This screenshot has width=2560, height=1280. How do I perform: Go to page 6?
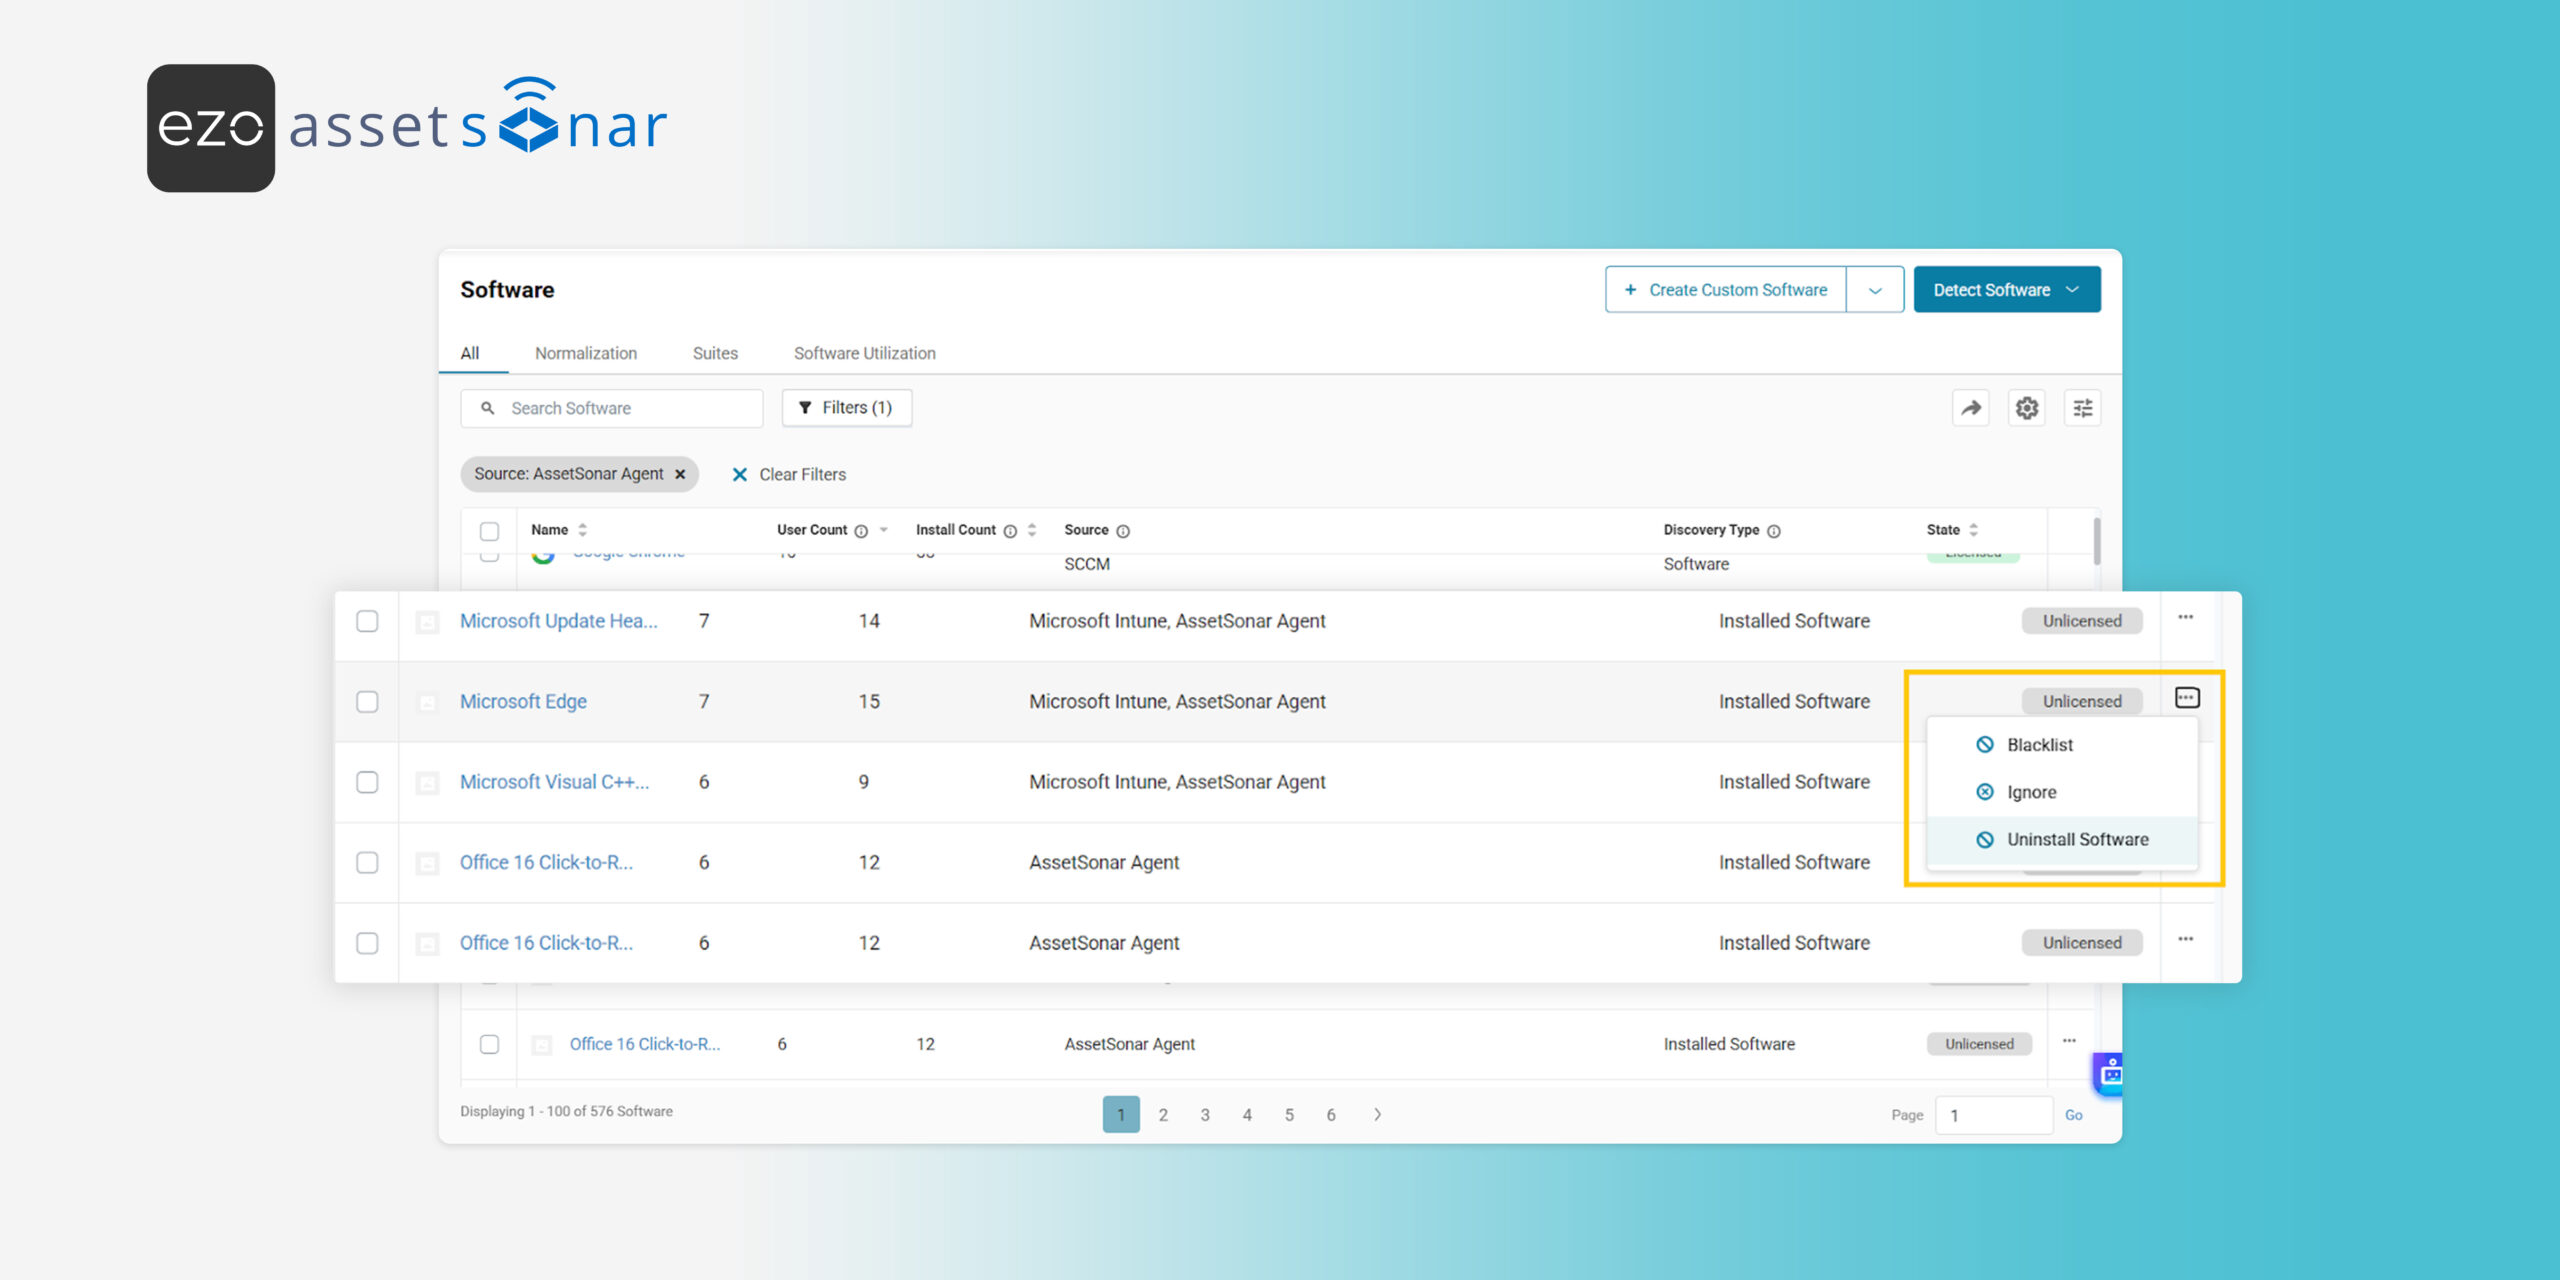(1331, 1114)
